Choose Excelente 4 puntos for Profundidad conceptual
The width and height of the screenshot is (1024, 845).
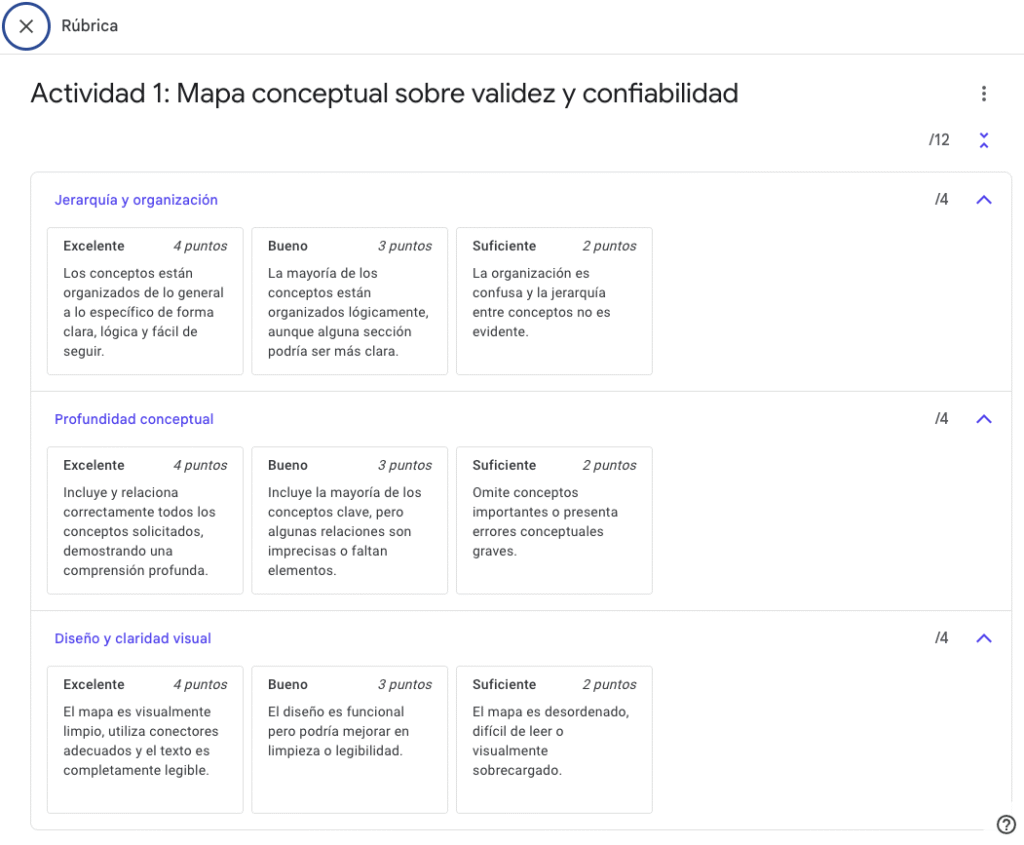pyautogui.click(x=145, y=520)
